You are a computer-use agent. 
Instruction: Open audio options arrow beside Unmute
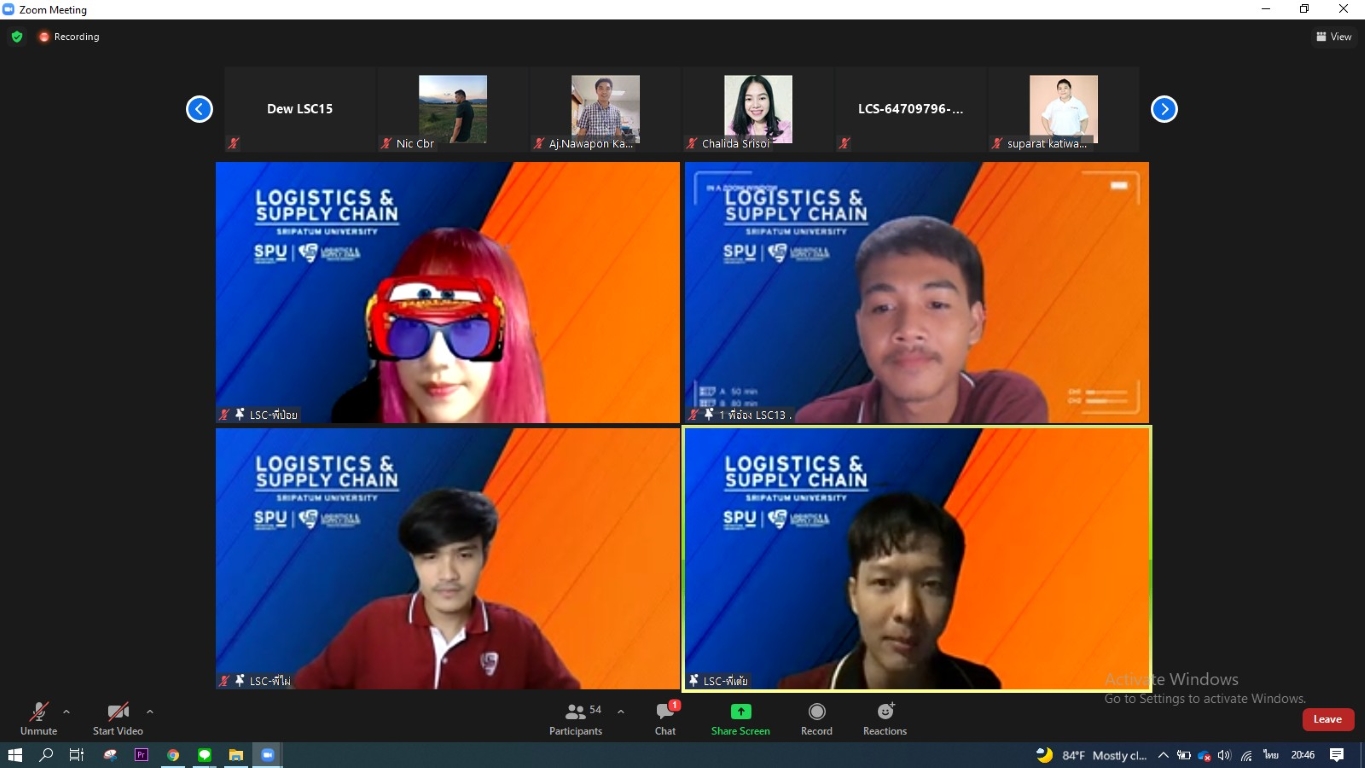point(66,712)
